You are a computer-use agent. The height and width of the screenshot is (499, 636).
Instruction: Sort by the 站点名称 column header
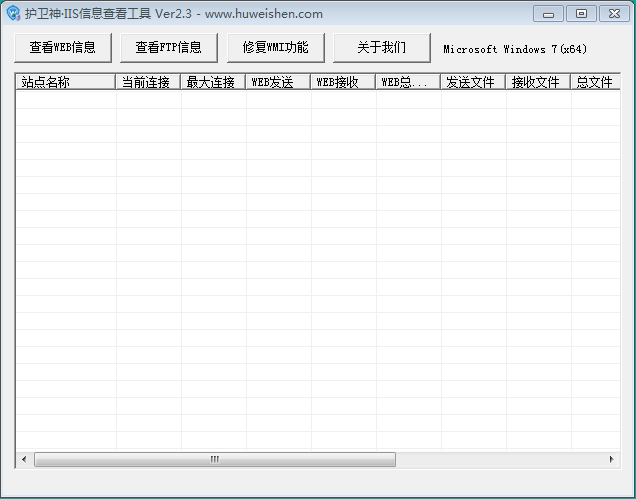(x=66, y=82)
